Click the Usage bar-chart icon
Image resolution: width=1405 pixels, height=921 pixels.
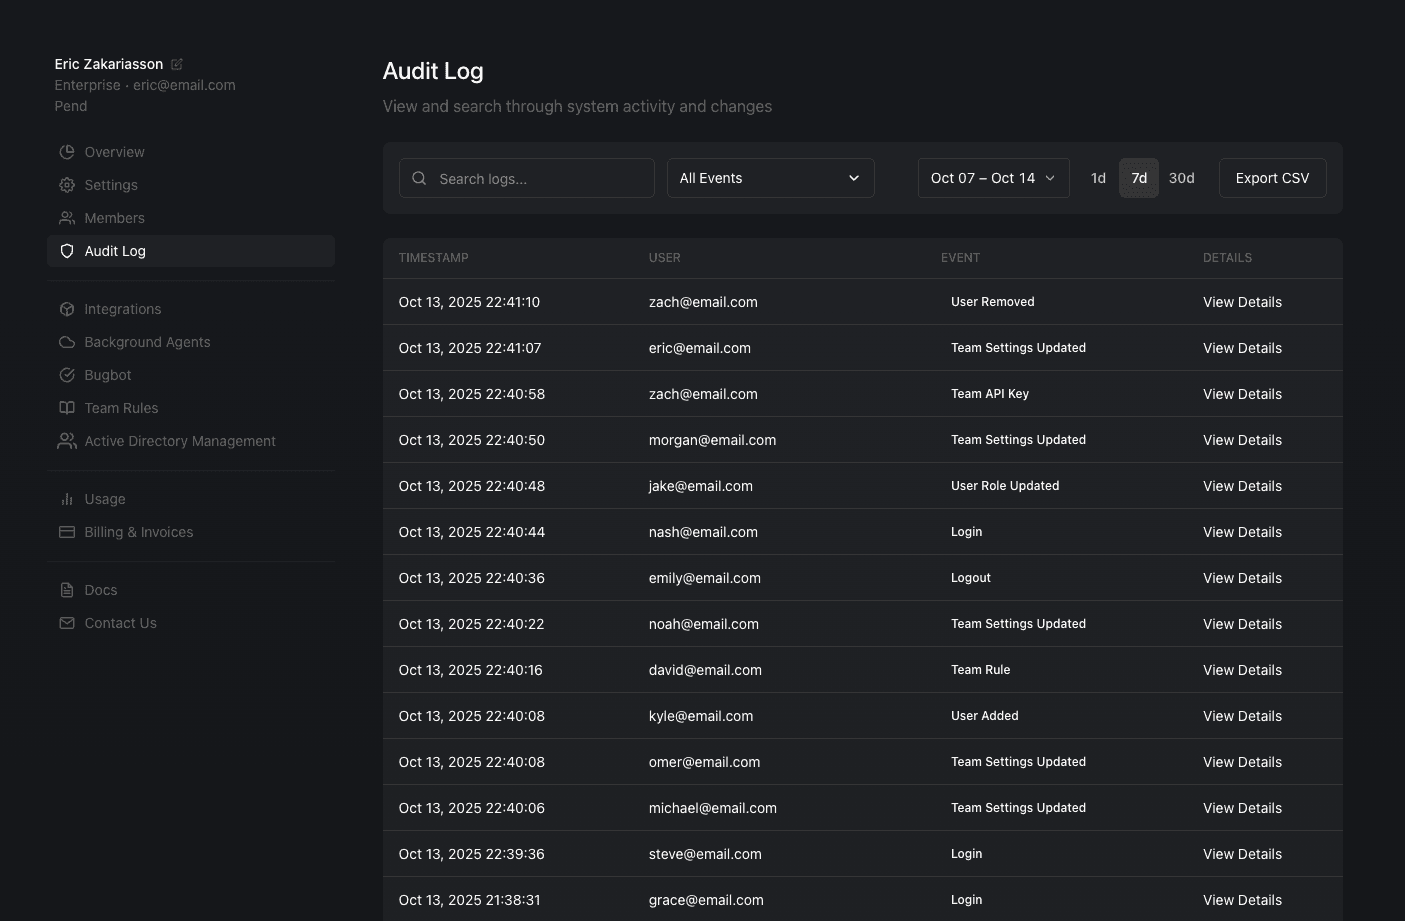pos(66,498)
